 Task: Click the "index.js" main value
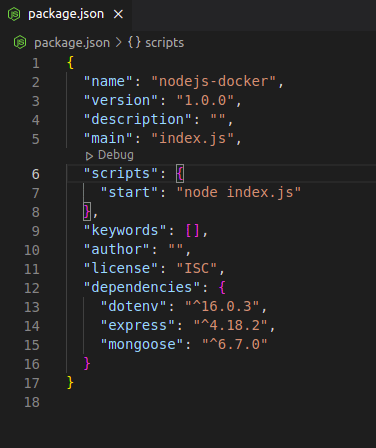193,139
